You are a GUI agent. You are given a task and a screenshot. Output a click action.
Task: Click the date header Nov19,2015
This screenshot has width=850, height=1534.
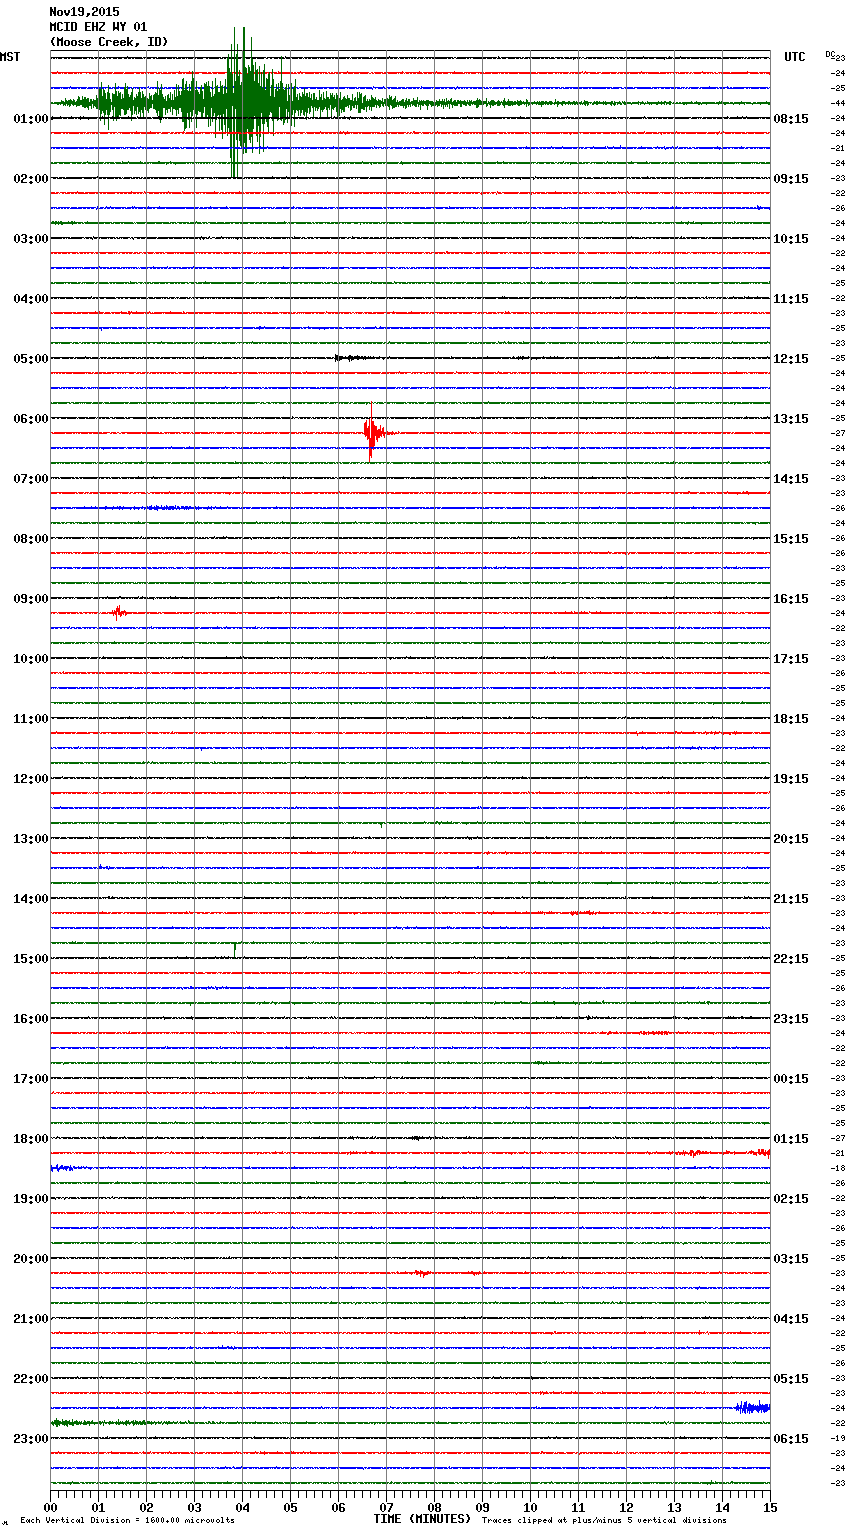[x=84, y=12]
